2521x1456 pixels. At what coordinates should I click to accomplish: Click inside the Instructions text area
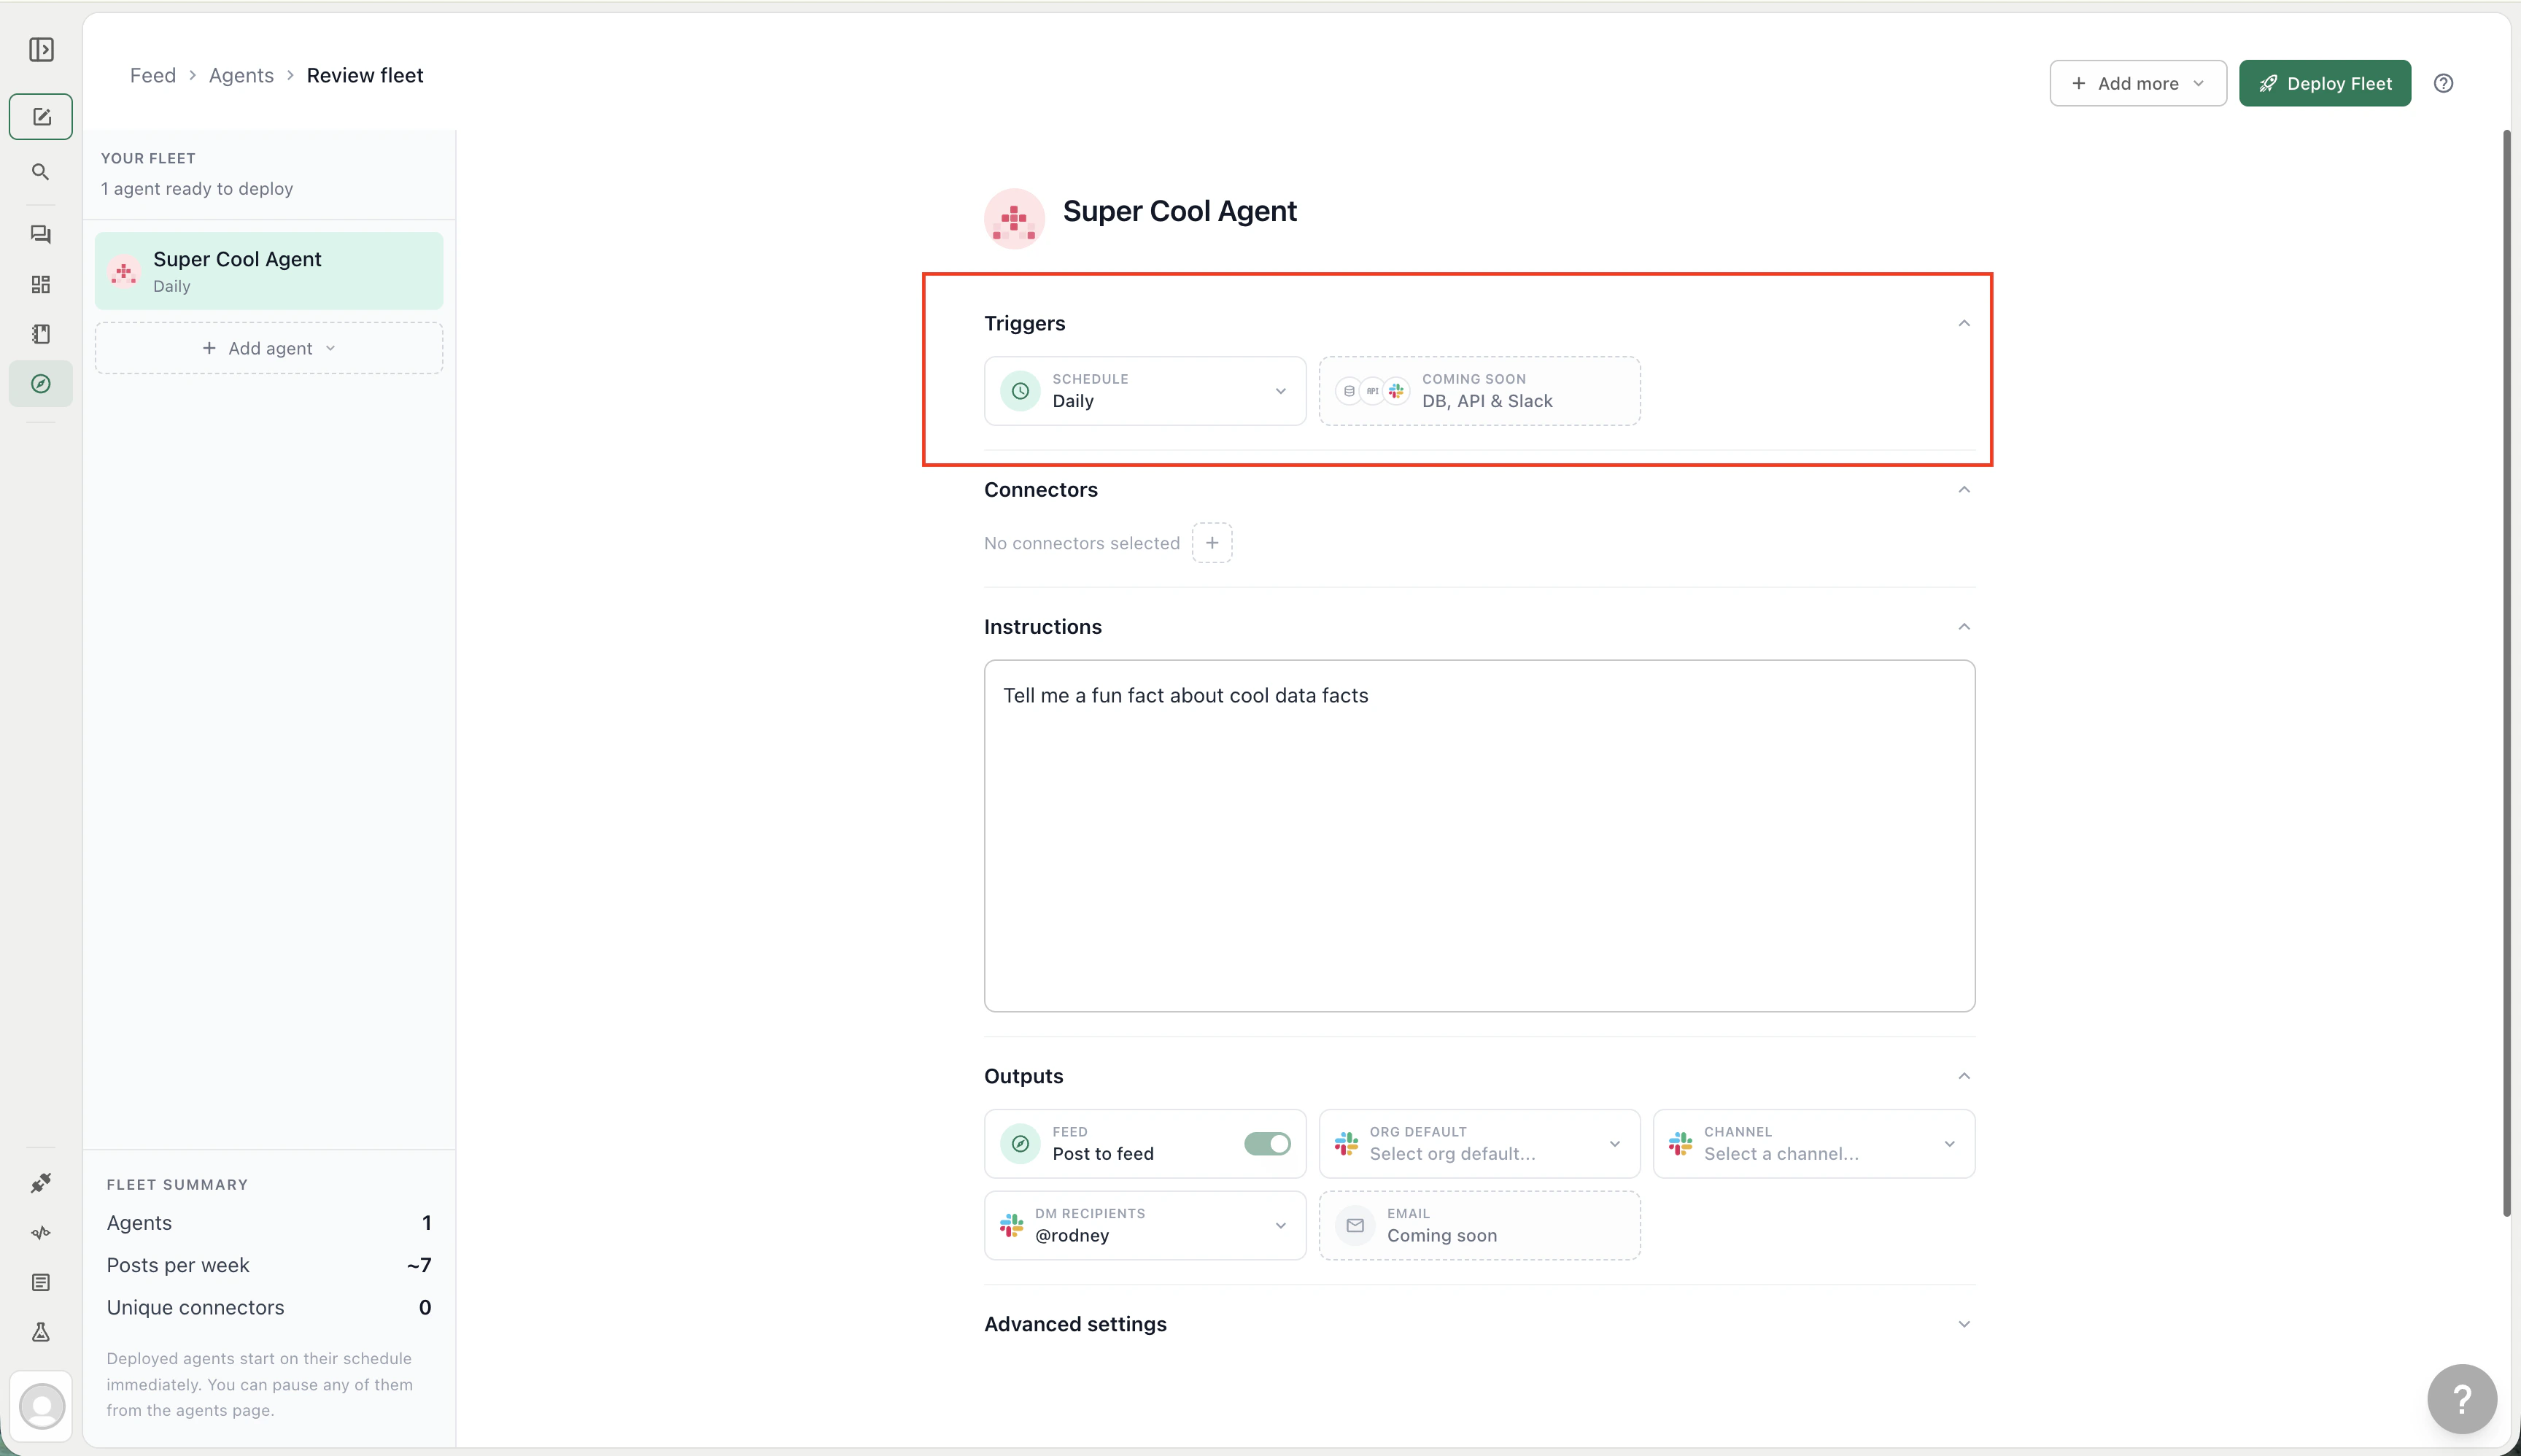1478,836
